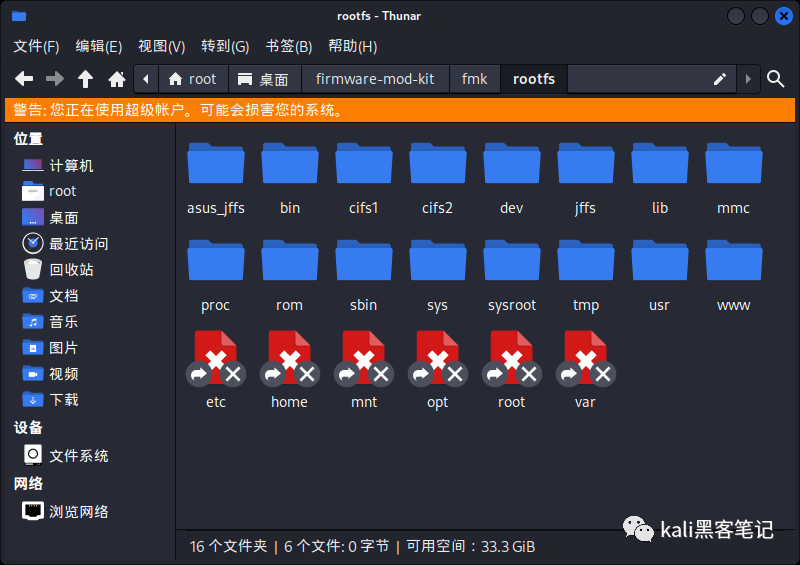Select the sys folder
Image resolution: width=800 pixels, height=565 pixels.
click(x=438, y=276)
